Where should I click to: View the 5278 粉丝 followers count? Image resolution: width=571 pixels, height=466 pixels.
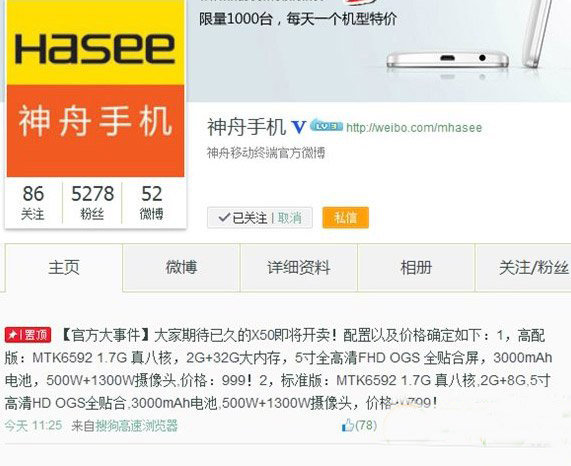point(92,203)
